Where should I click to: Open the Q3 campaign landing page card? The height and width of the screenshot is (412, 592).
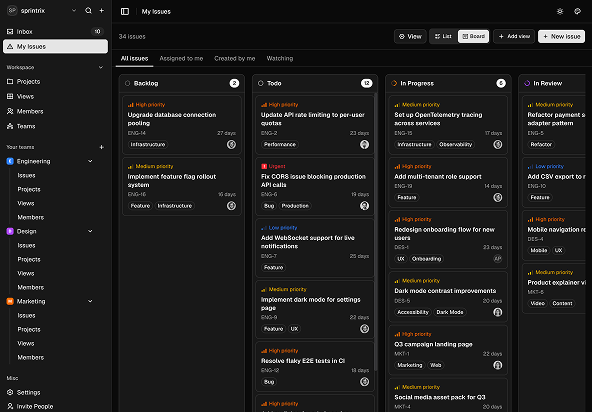click(x=448, y=350)
